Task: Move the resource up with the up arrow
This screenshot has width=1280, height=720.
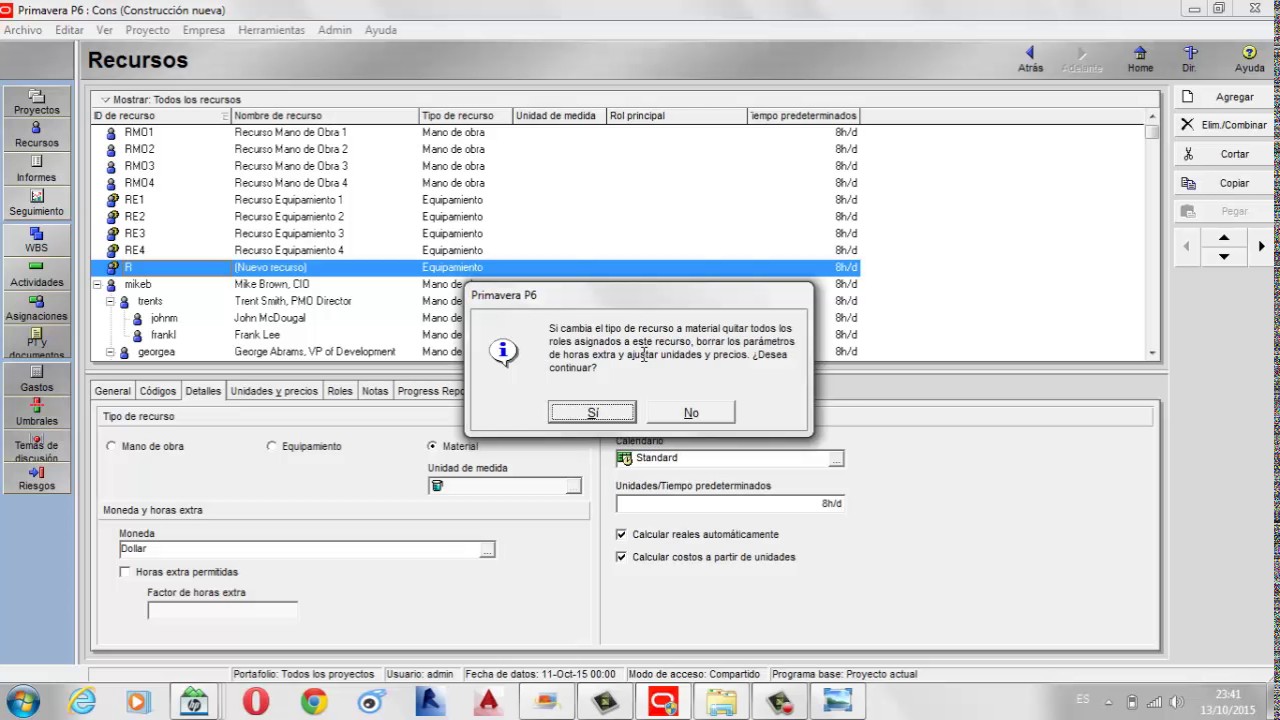Action: (1224, 238)
